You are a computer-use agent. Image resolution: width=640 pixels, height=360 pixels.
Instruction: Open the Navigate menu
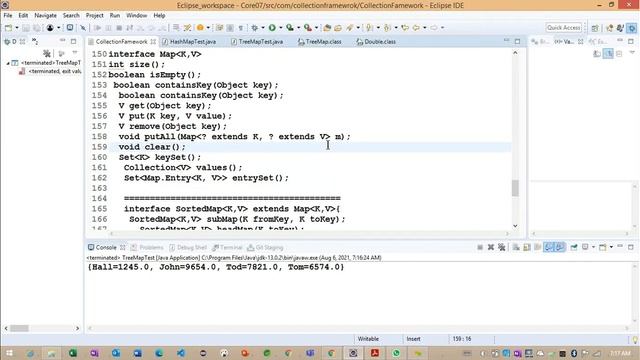click(x=45, y=15)
